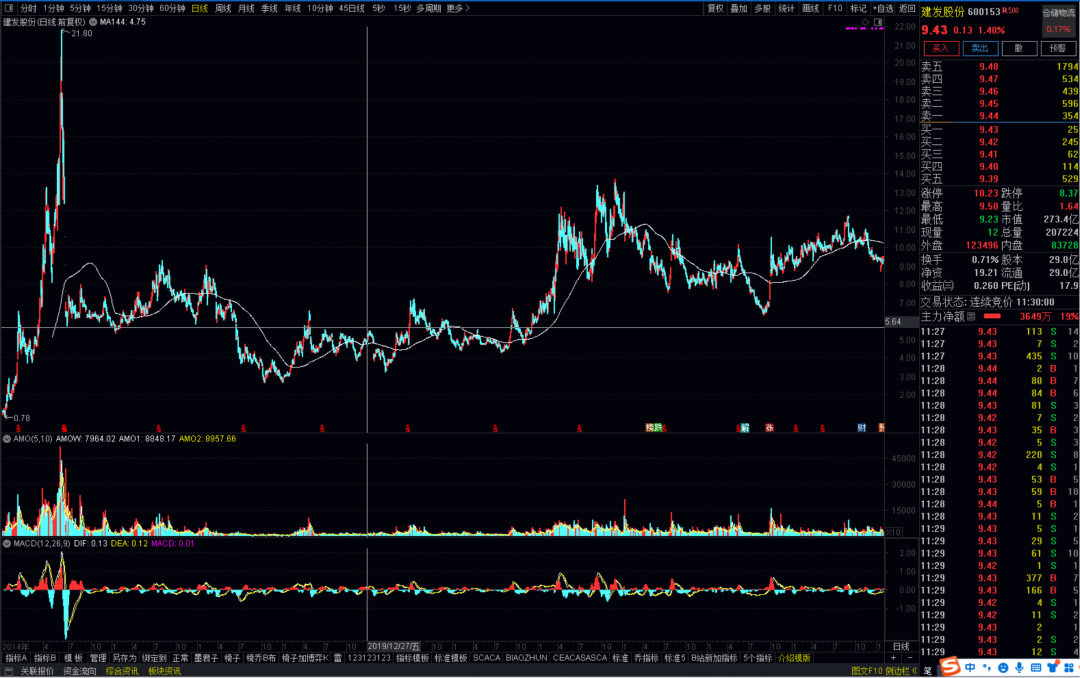Viewport: 1080px width, 678px height.
Task: Open the 日线 period selector at bottom right
Action: 901,646
